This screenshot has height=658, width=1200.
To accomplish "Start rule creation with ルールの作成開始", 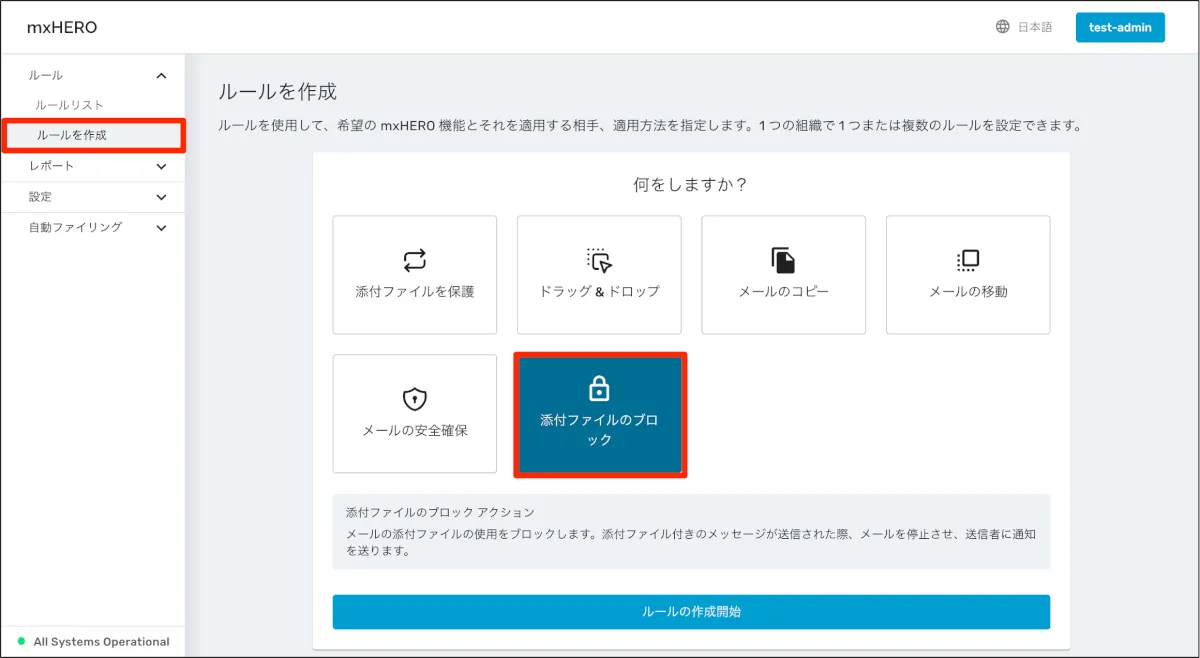I will click(691, 612).
